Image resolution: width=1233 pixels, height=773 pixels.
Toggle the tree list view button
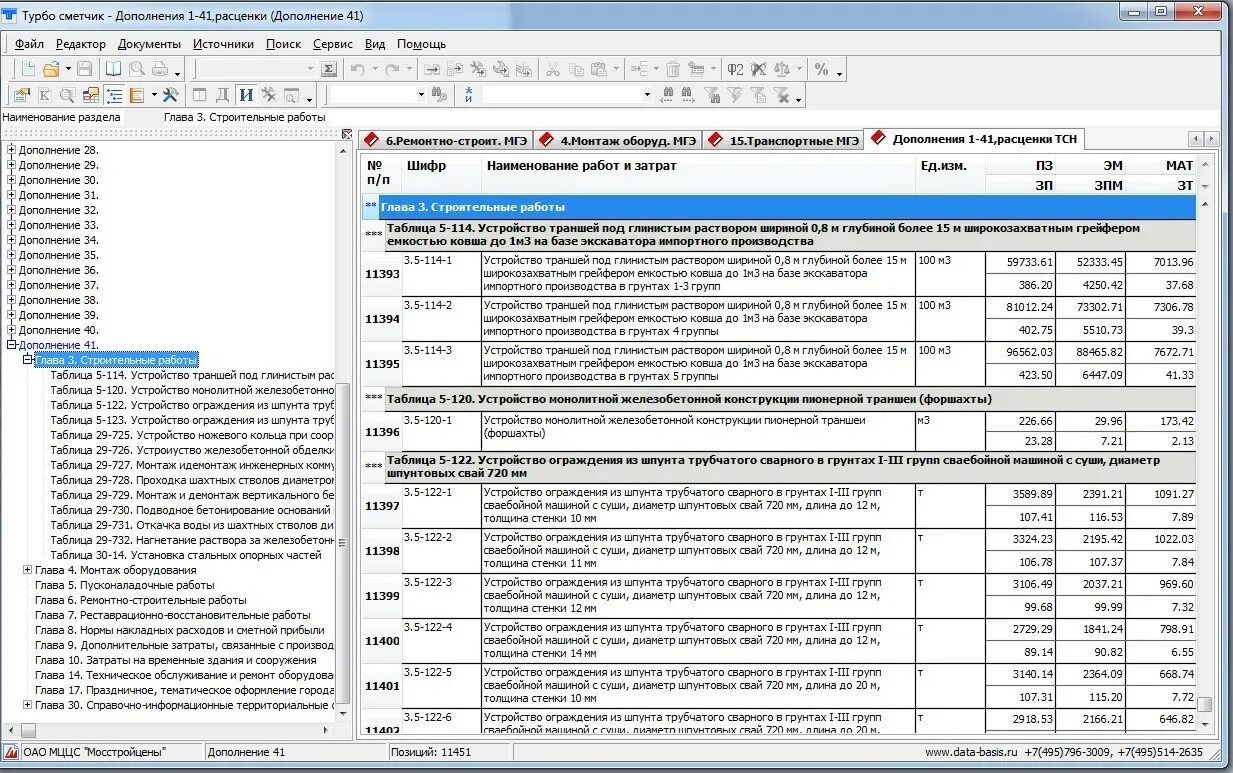(x=114, y=95)
